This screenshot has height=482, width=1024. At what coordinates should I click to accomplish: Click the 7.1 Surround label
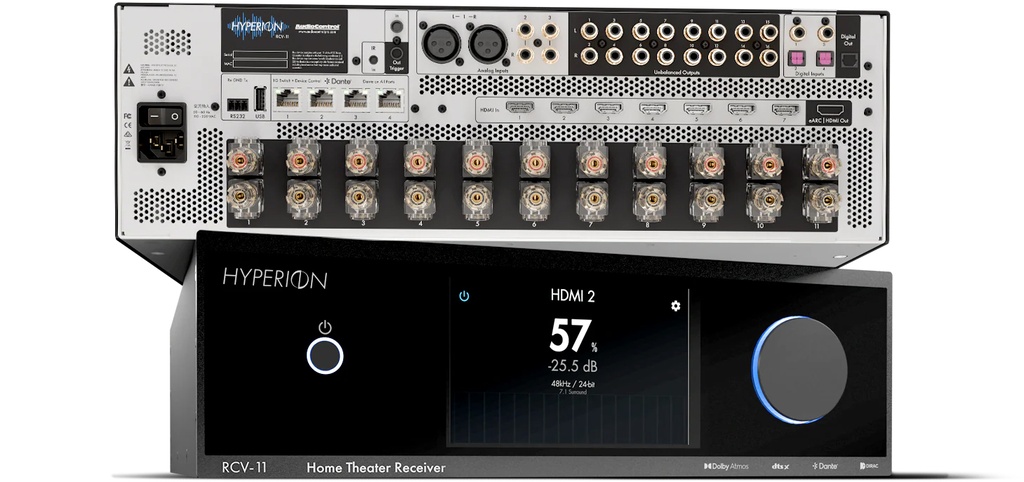point(573,393)
